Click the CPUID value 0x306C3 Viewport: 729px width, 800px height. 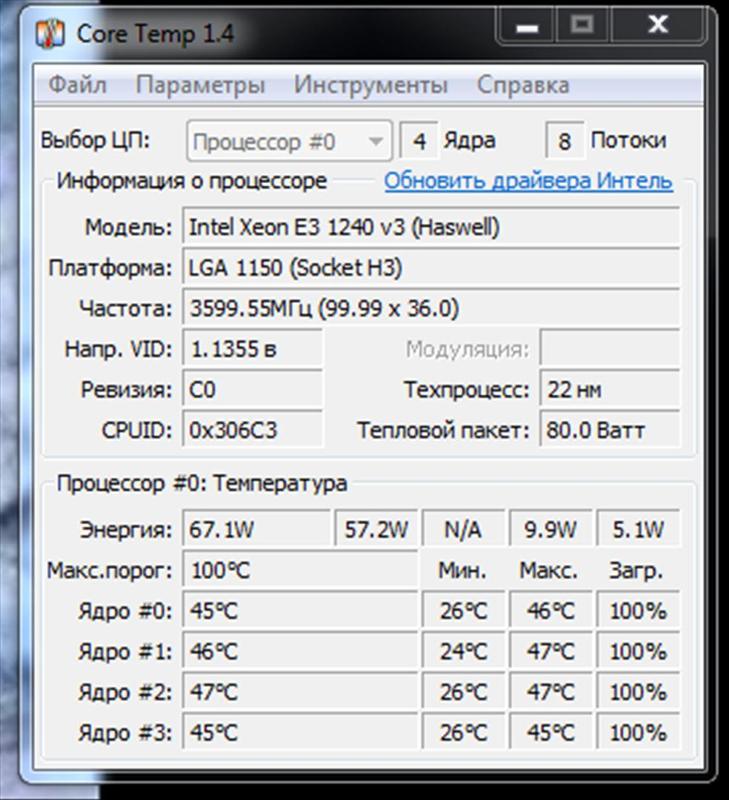[253, 430]
